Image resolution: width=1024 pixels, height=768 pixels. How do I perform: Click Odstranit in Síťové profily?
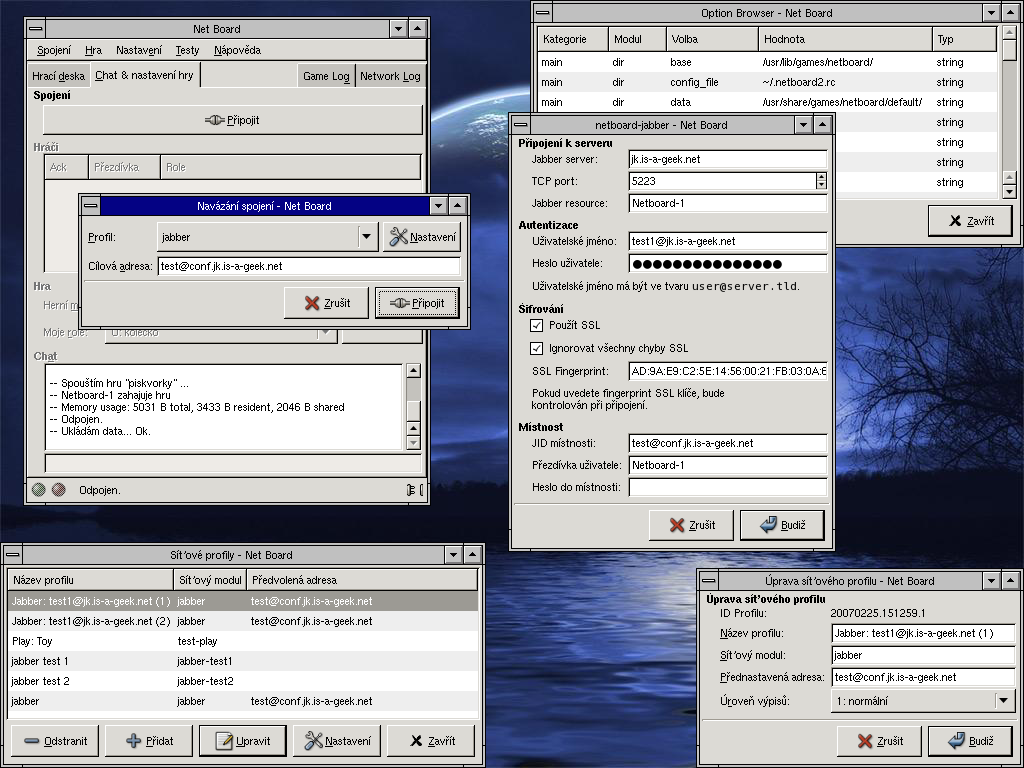(x=55, y=741)
